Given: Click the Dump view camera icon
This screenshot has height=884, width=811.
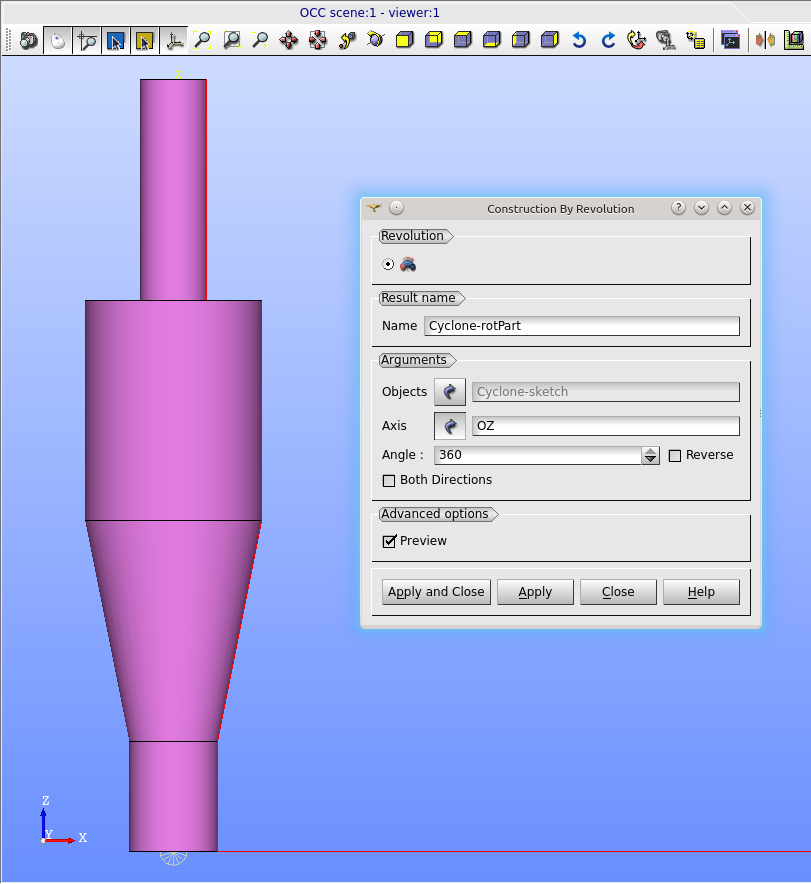Looking at the screenshot, I should [x=29, y=41].
